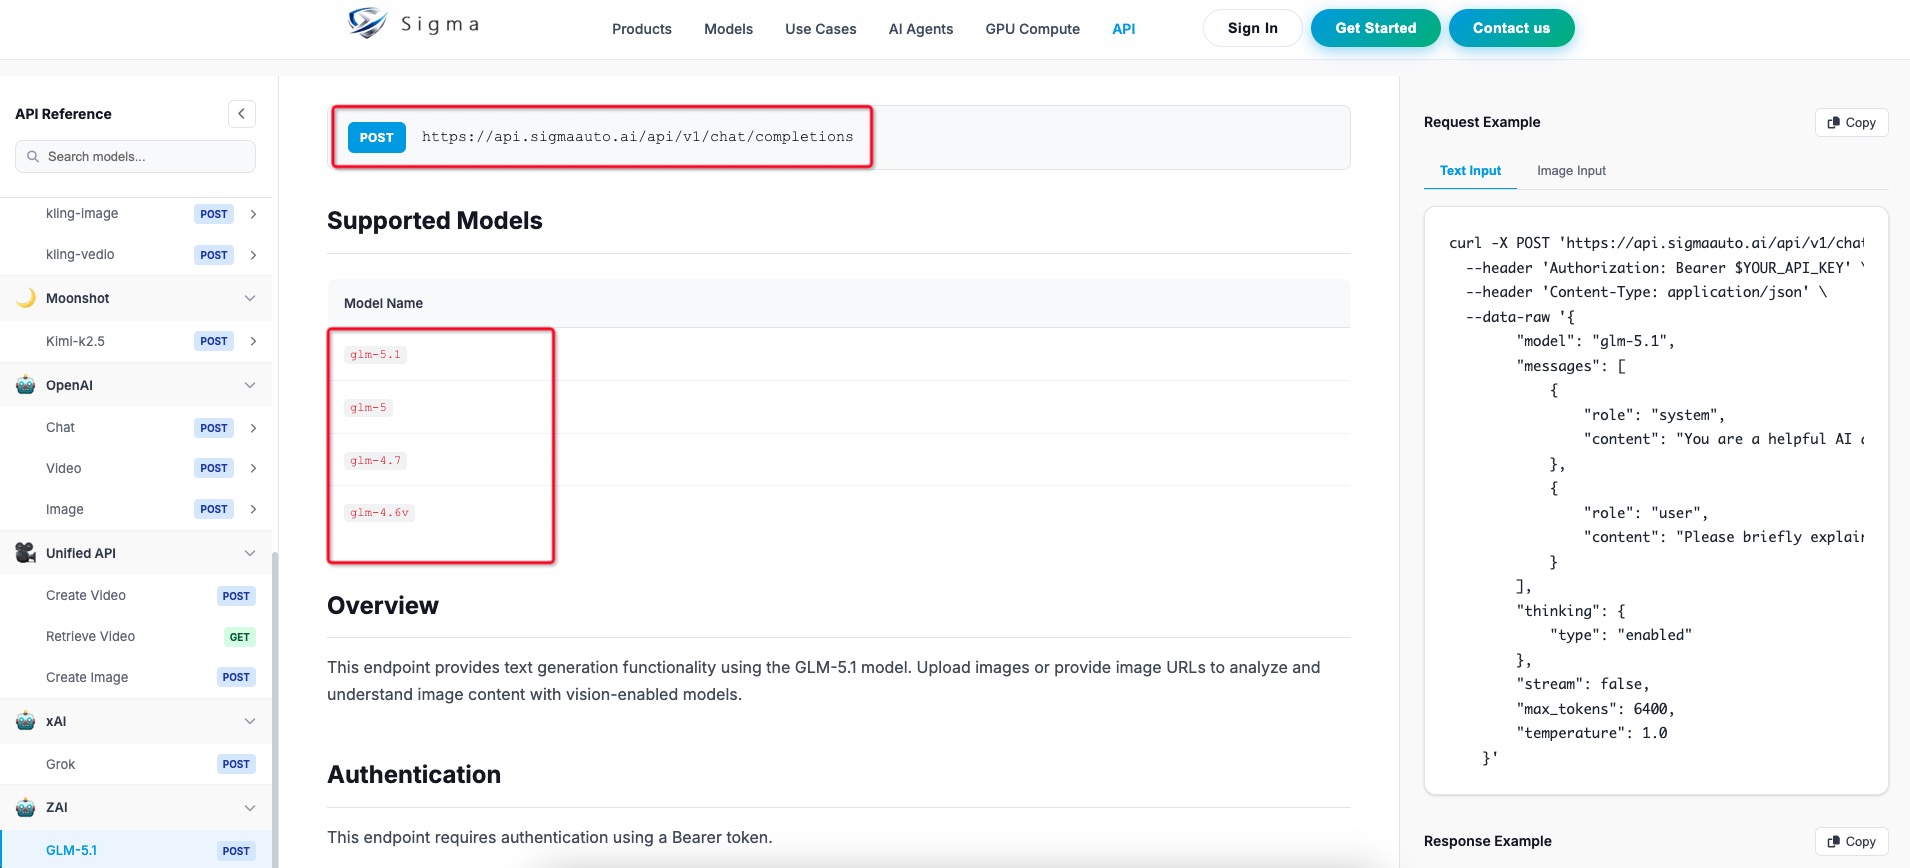Click the search magnifier icon
This screenshot has width=1910, height=868.
(x=33, y=157)
